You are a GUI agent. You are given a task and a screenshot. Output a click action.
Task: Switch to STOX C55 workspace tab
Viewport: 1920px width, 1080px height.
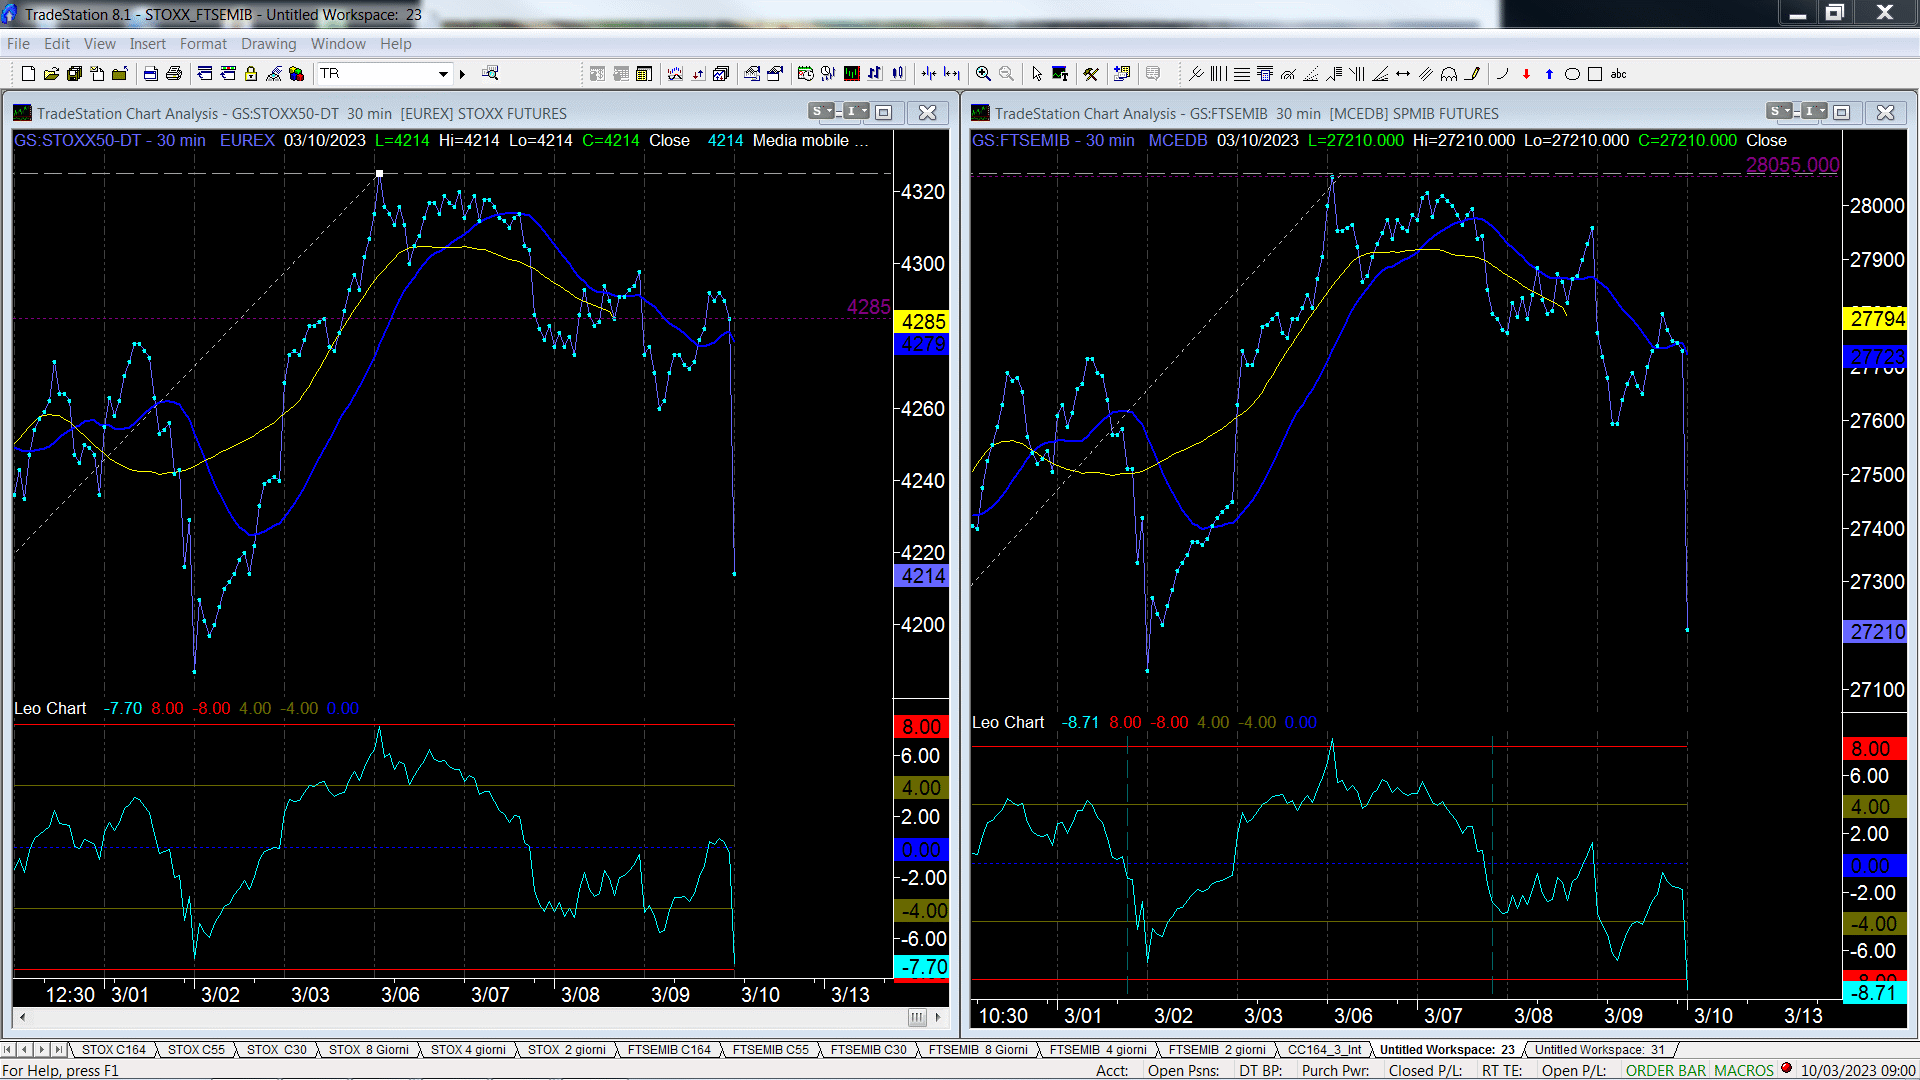coord(196,1050)
